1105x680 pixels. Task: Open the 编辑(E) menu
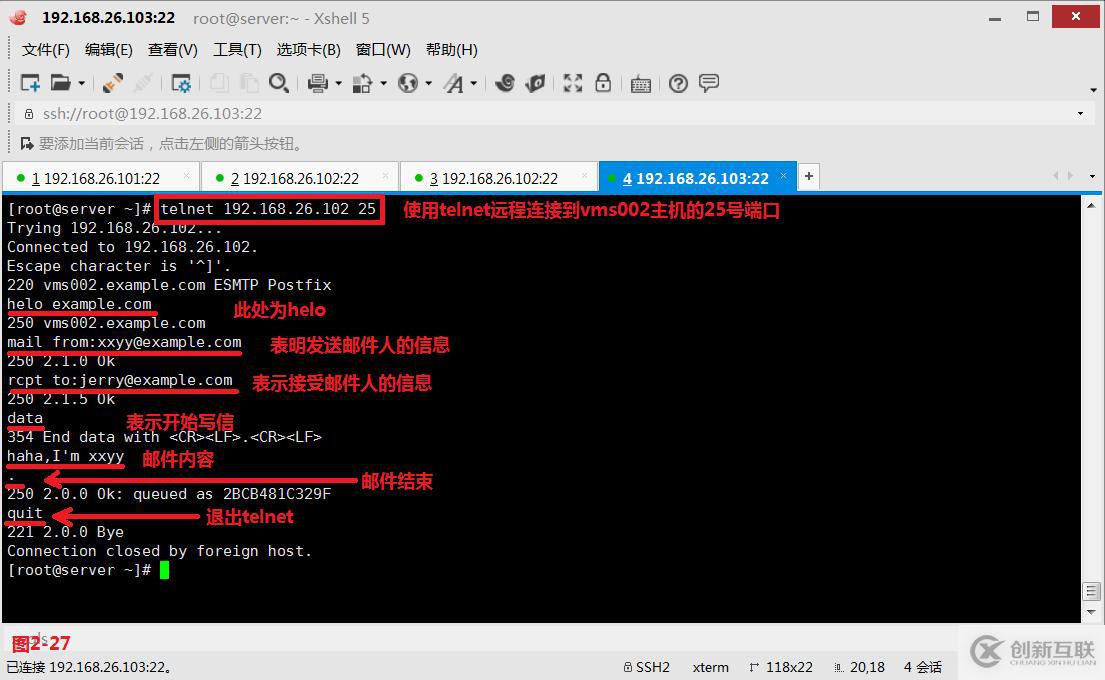tap(109, 49)
